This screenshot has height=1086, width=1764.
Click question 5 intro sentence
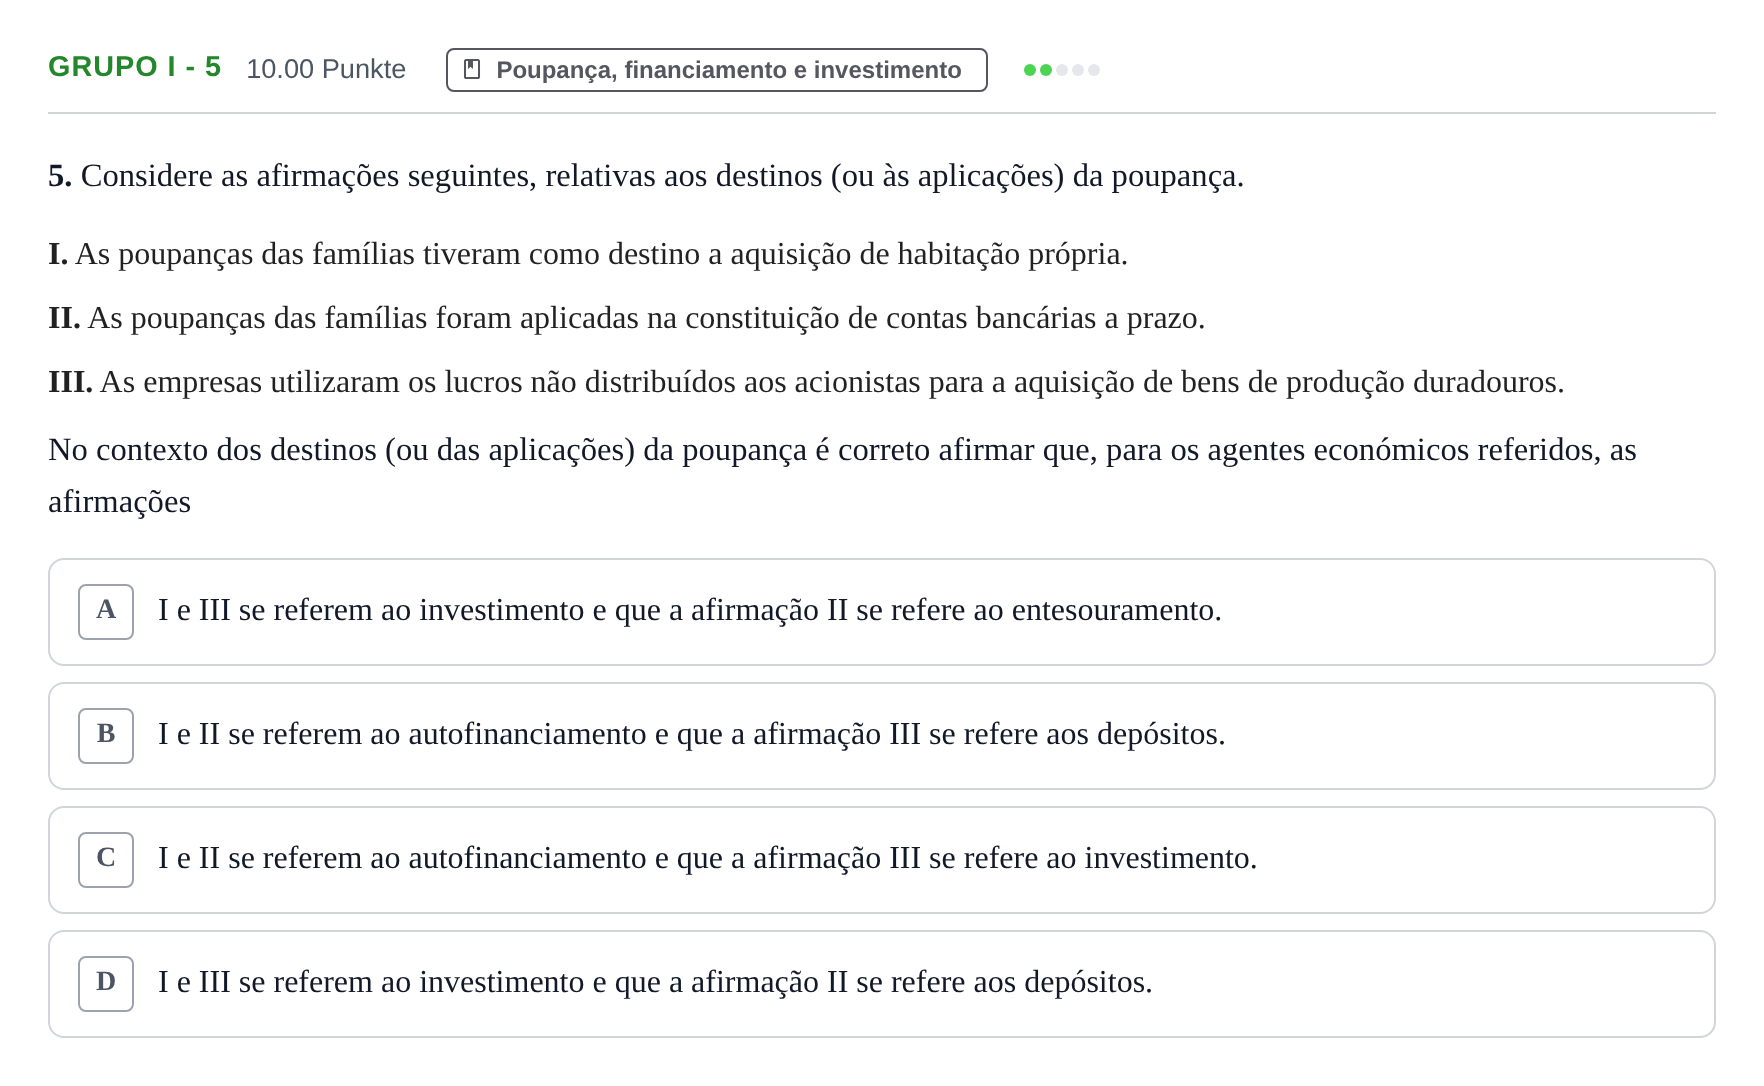click(x=646, y=176)
